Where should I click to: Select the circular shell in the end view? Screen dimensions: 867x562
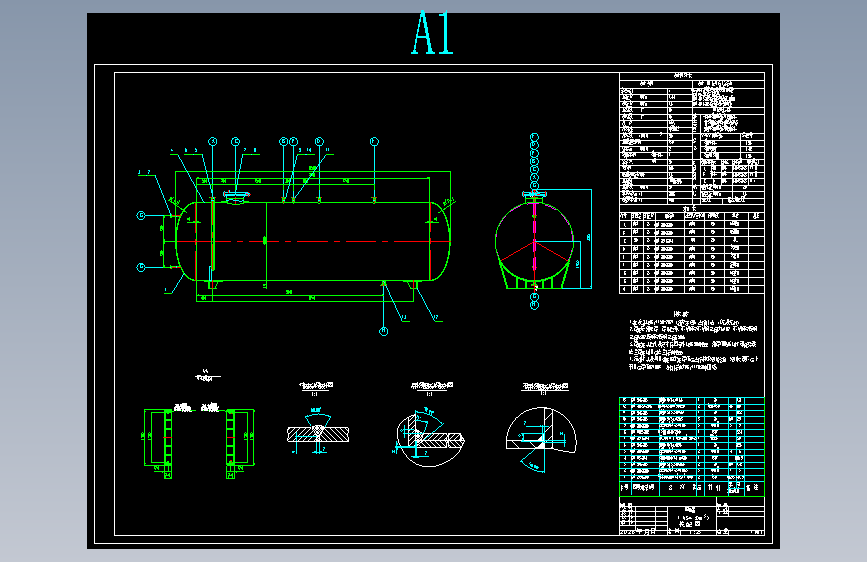[x=534, y=242]
